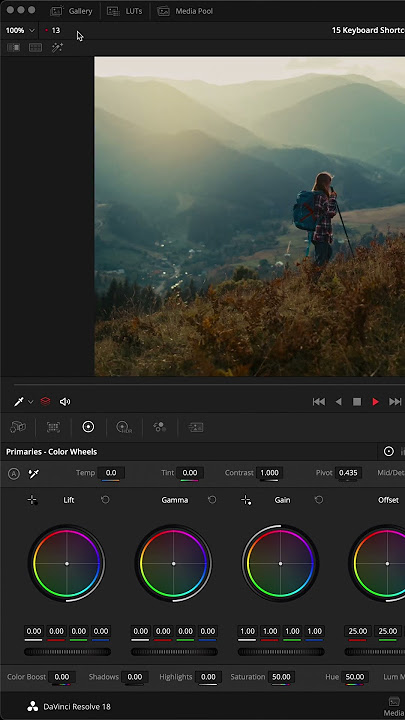The height and width of the screenshot is (720, 405).
Task: Open the HDR color wheels palette
Action: 124,427
